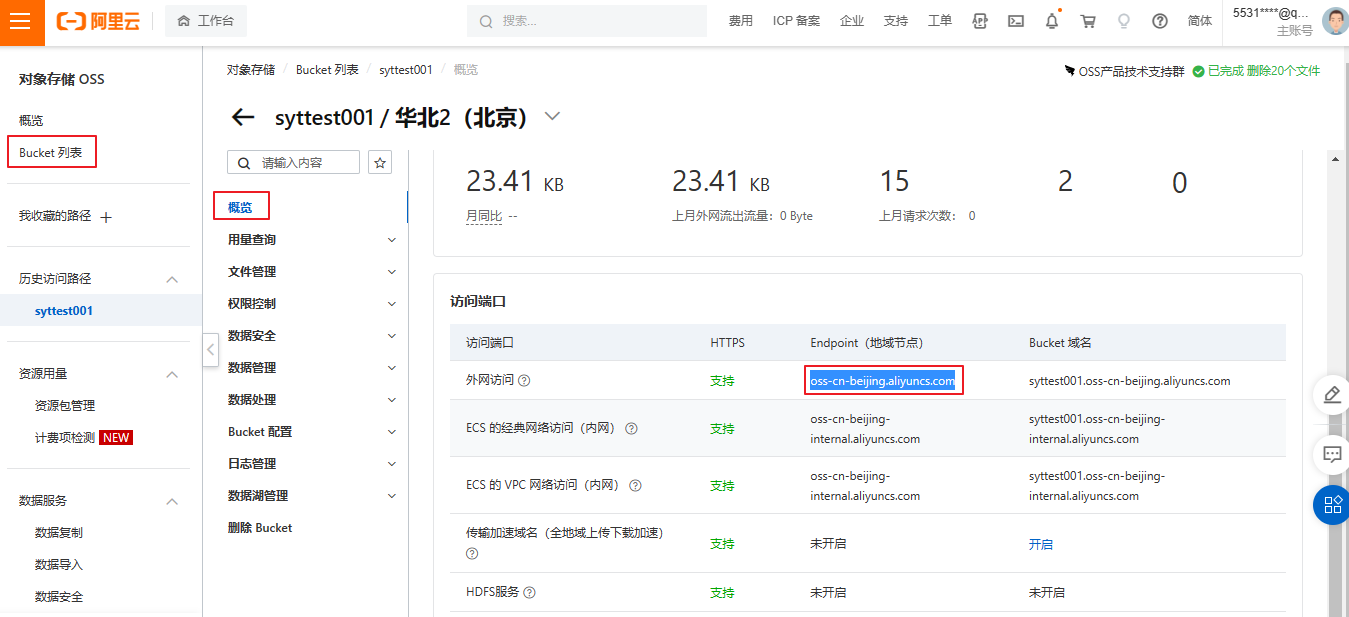The width and height of the screenshot is (1349, 617).
Task: Open the 企业 menu
Action: click(852, 21)
